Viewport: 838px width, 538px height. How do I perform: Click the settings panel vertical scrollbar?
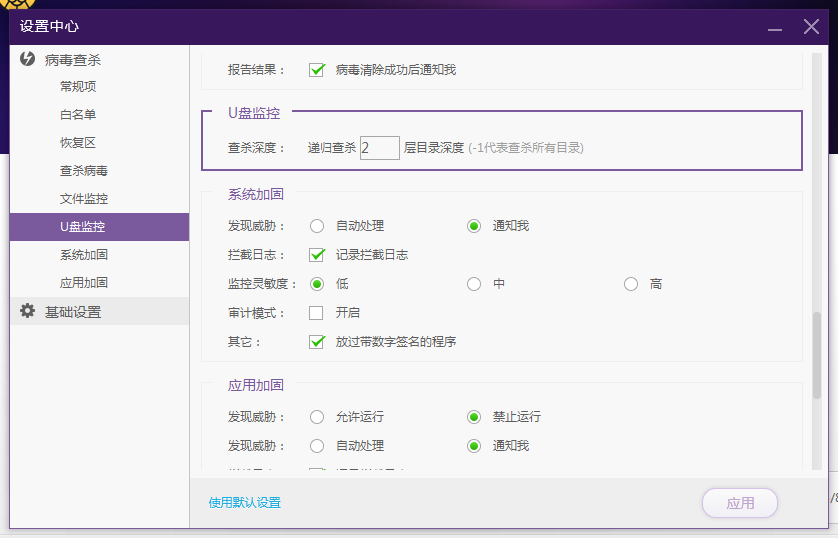point(816,355)
